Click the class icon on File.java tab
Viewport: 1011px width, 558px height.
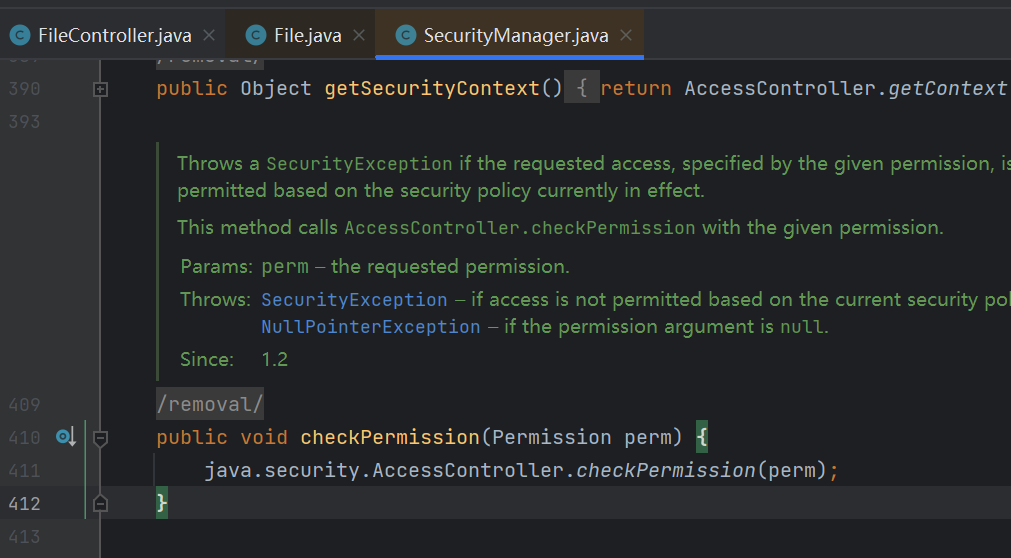256,35
